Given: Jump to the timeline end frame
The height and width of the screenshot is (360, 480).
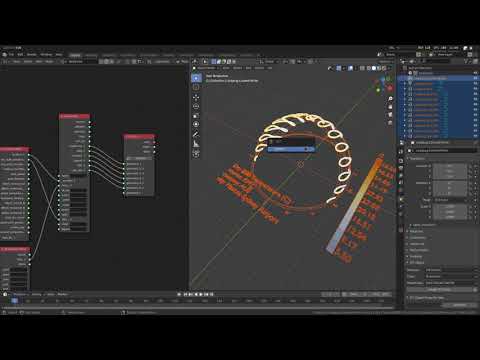Looking at the screenshot, I should (211, 294).
